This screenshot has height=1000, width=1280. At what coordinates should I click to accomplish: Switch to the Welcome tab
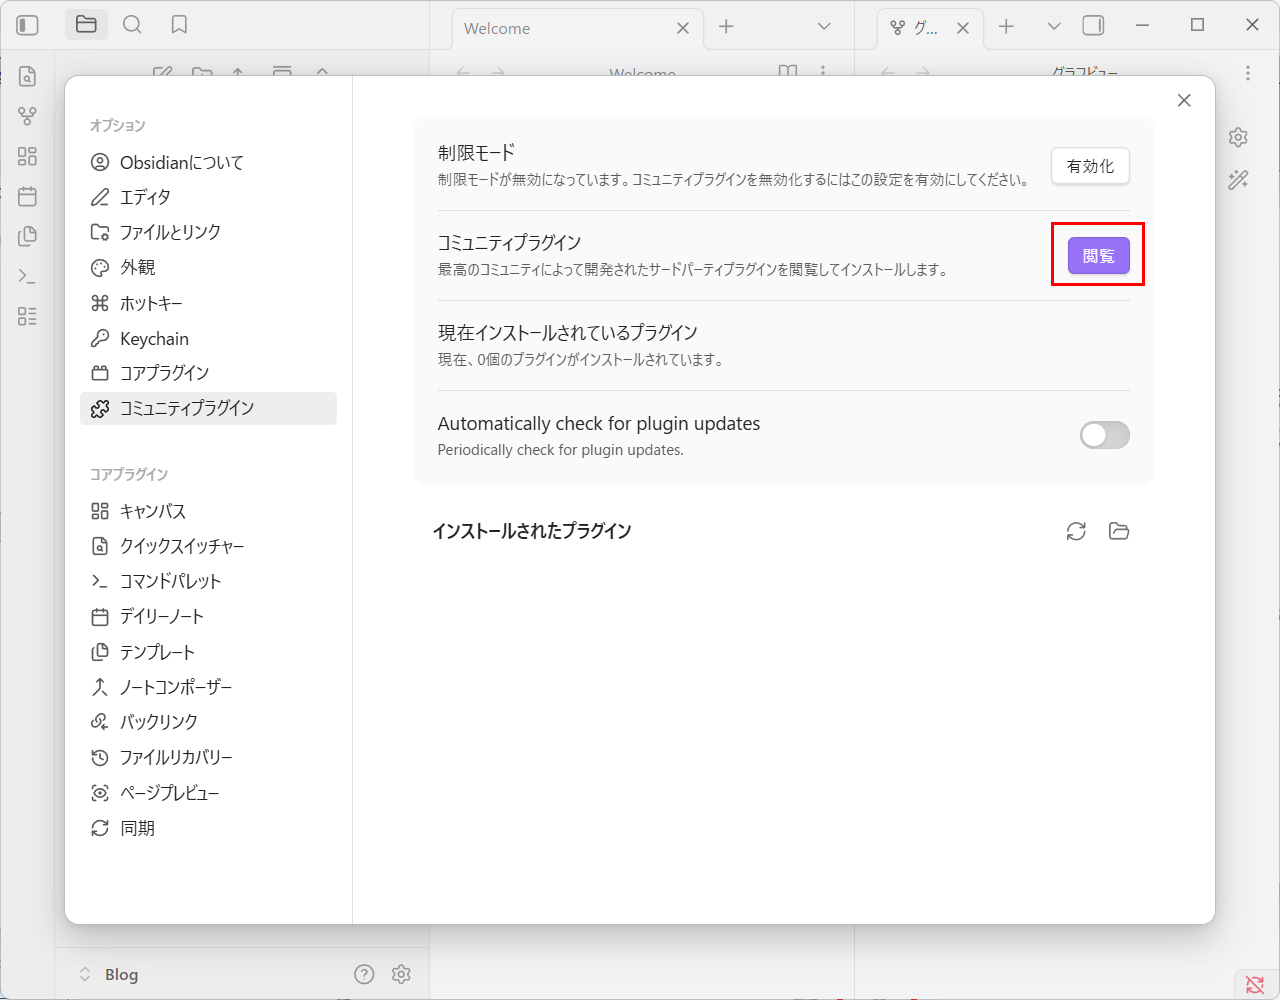point(540,28)
